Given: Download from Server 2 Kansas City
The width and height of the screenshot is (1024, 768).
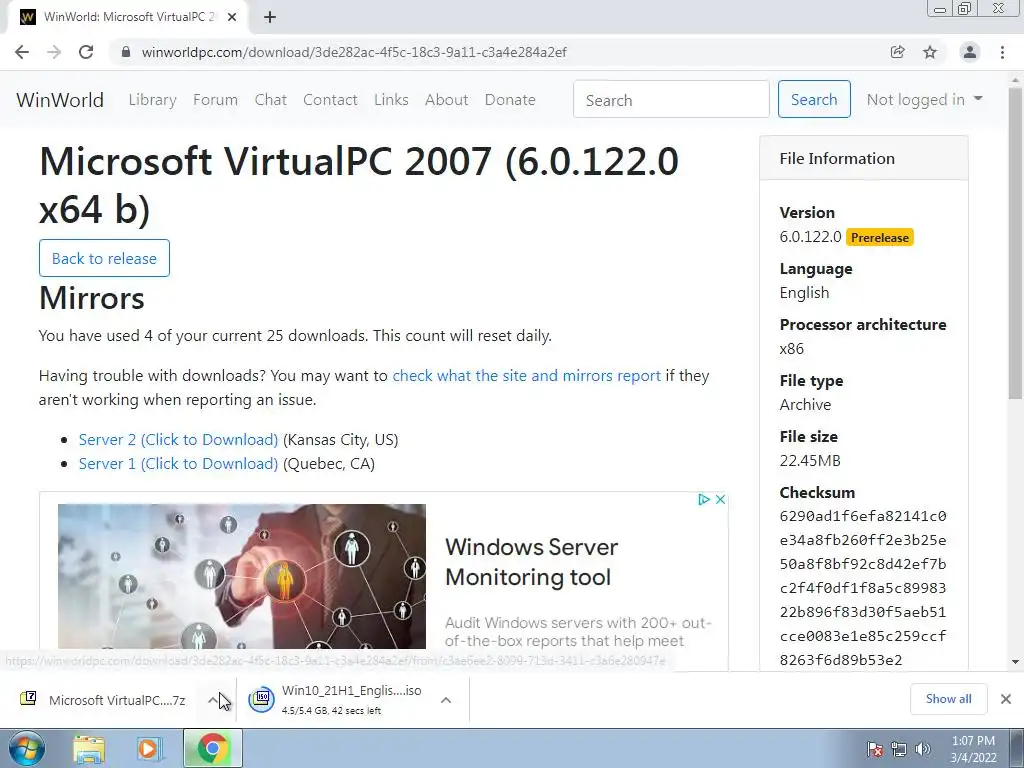Looking at the screenshot, I should click(178, 440).
